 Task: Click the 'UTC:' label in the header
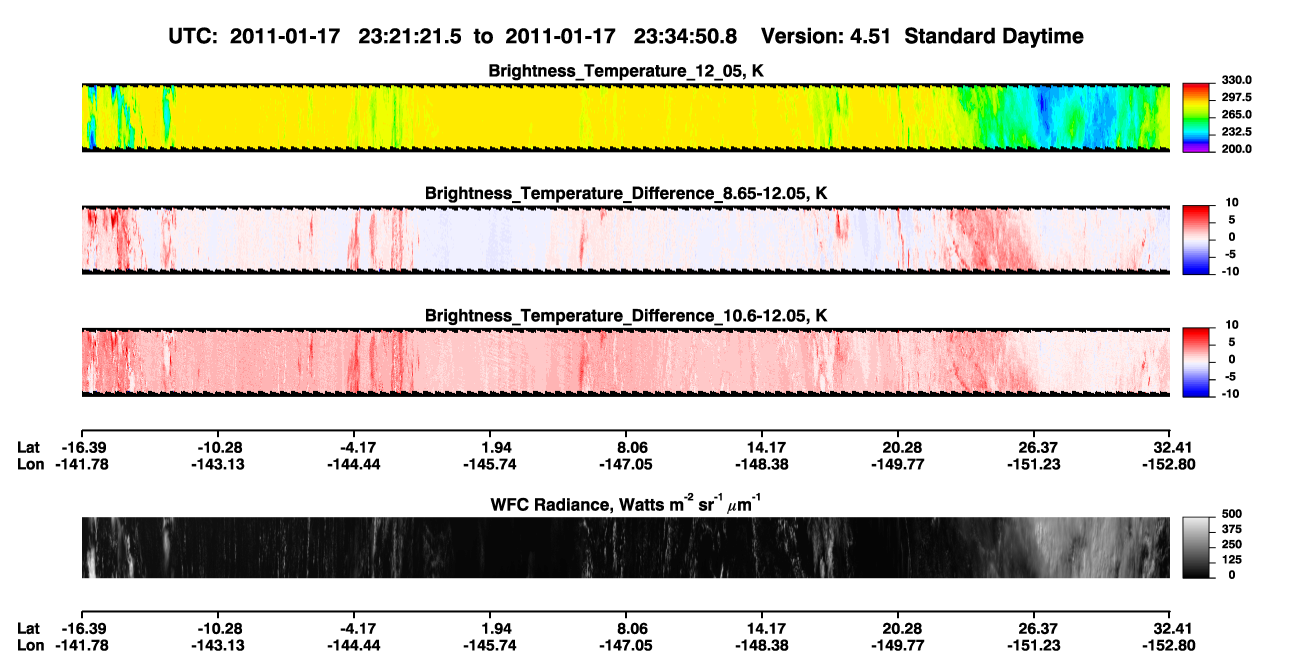pyautogui.click(x=194, y=36)
